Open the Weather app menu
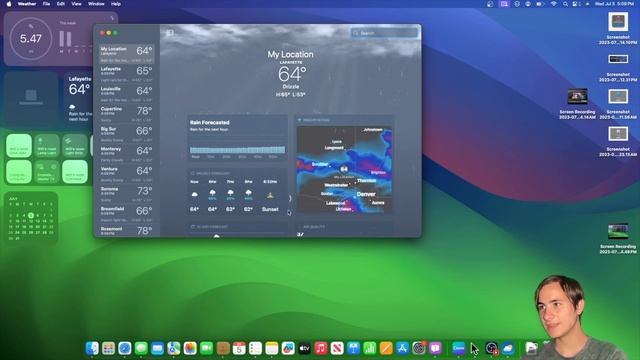Image resolution: width=640 pixels, height=360 pixels. pyautogui.click(x=27, y=4)
